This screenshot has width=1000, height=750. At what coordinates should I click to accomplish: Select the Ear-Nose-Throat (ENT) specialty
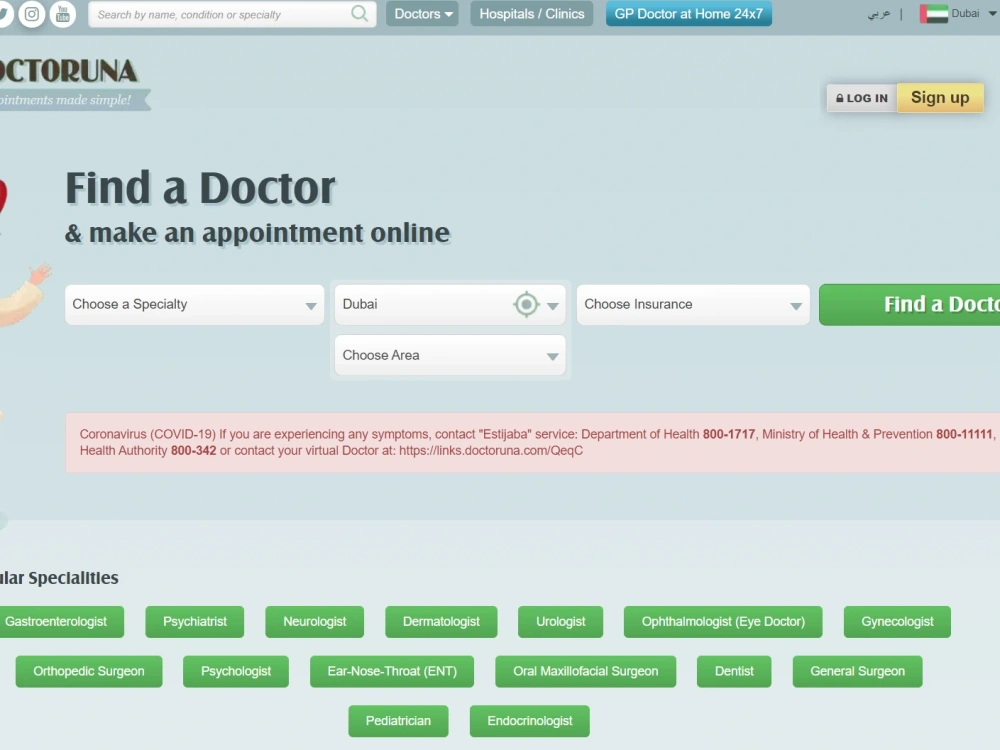coord(392,672)
